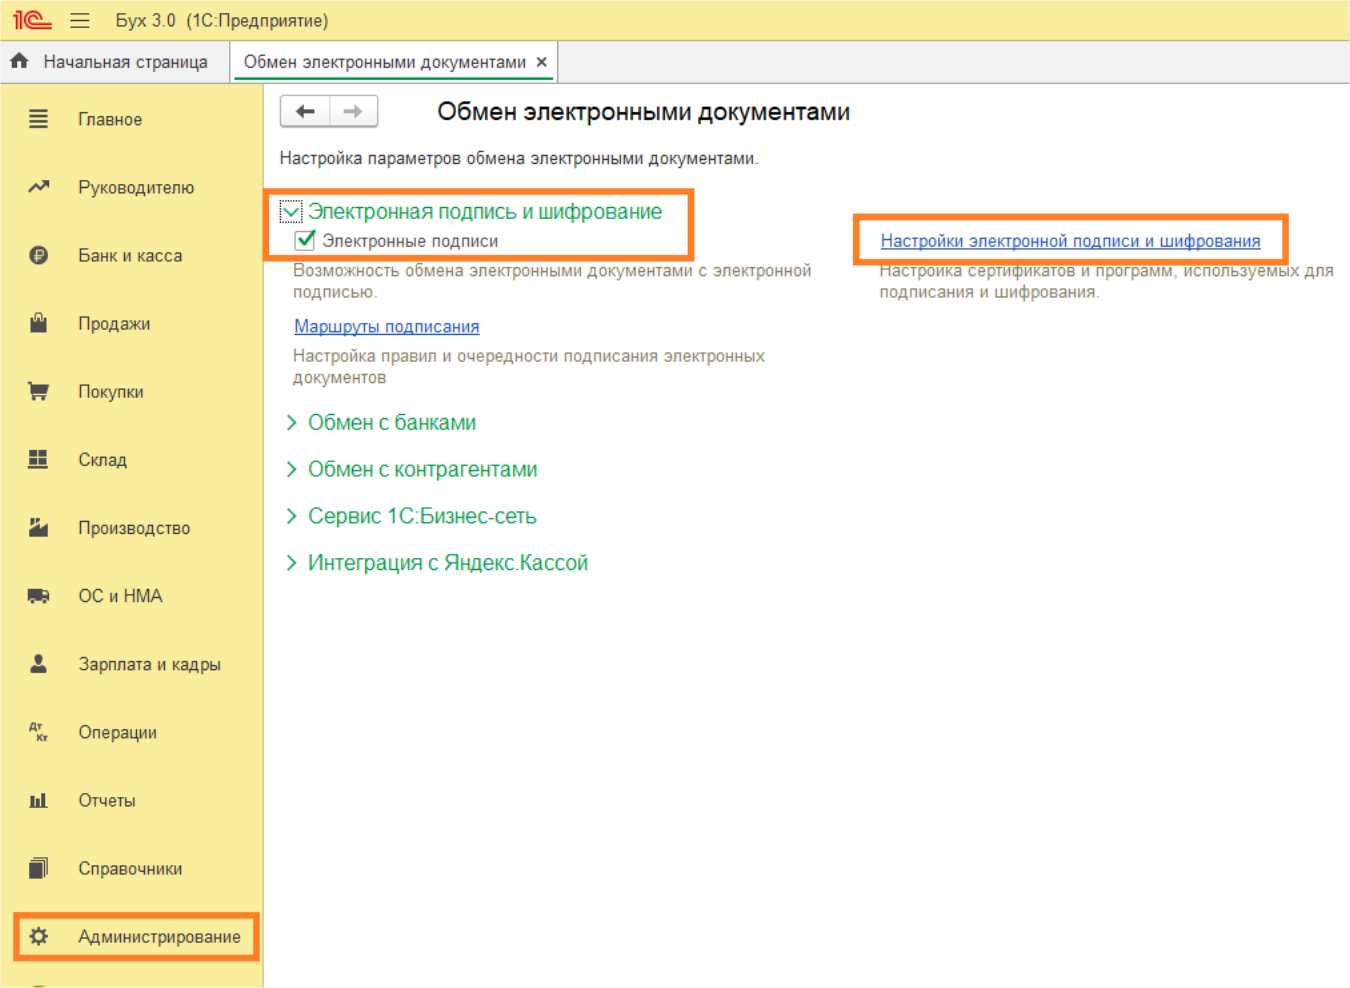
Task: Uncheck the Электронные подписи checkbox
Action: tap(305, 240)
